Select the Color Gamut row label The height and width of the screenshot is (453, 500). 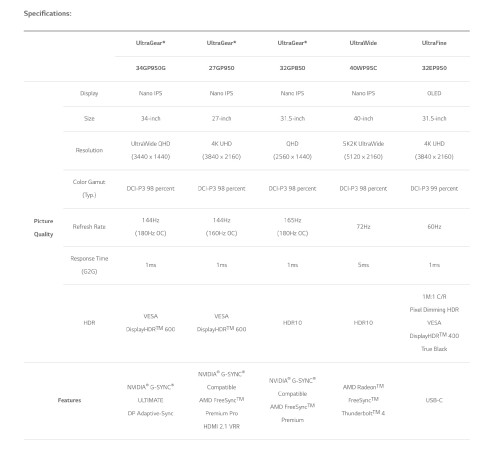pos(89,188)
